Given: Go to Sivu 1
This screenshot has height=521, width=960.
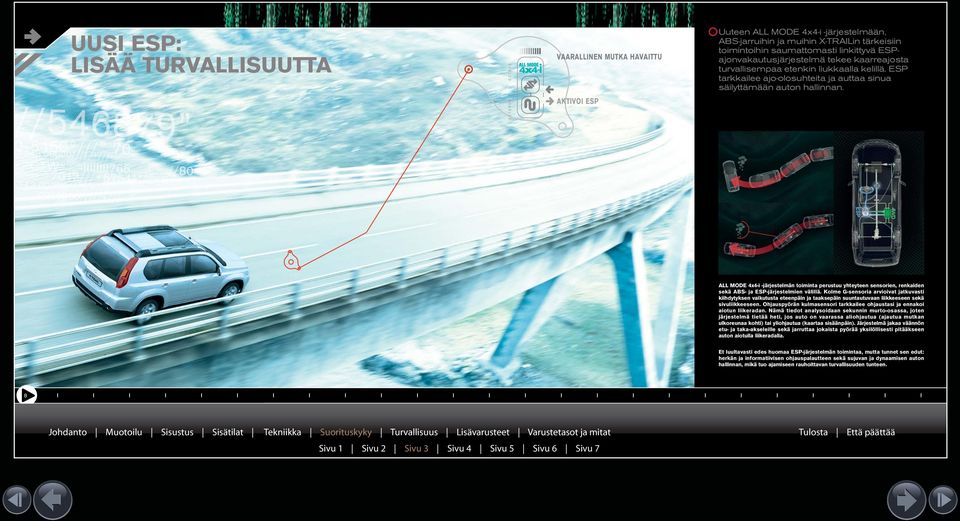Looking at the screenshot, I should click(x=331, y=449).
